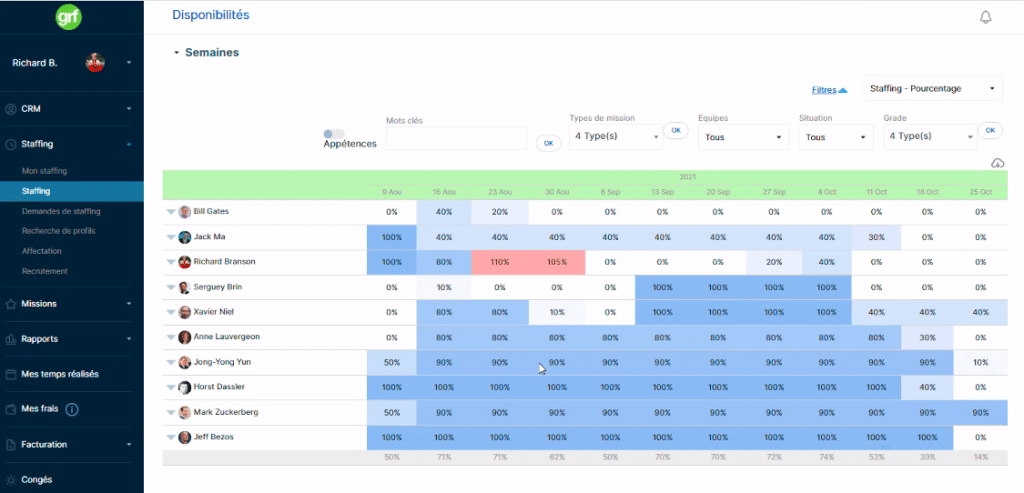Click the Facturation document icon
Viewport: 1024px width, 493px height.
[x=10, y=445]
